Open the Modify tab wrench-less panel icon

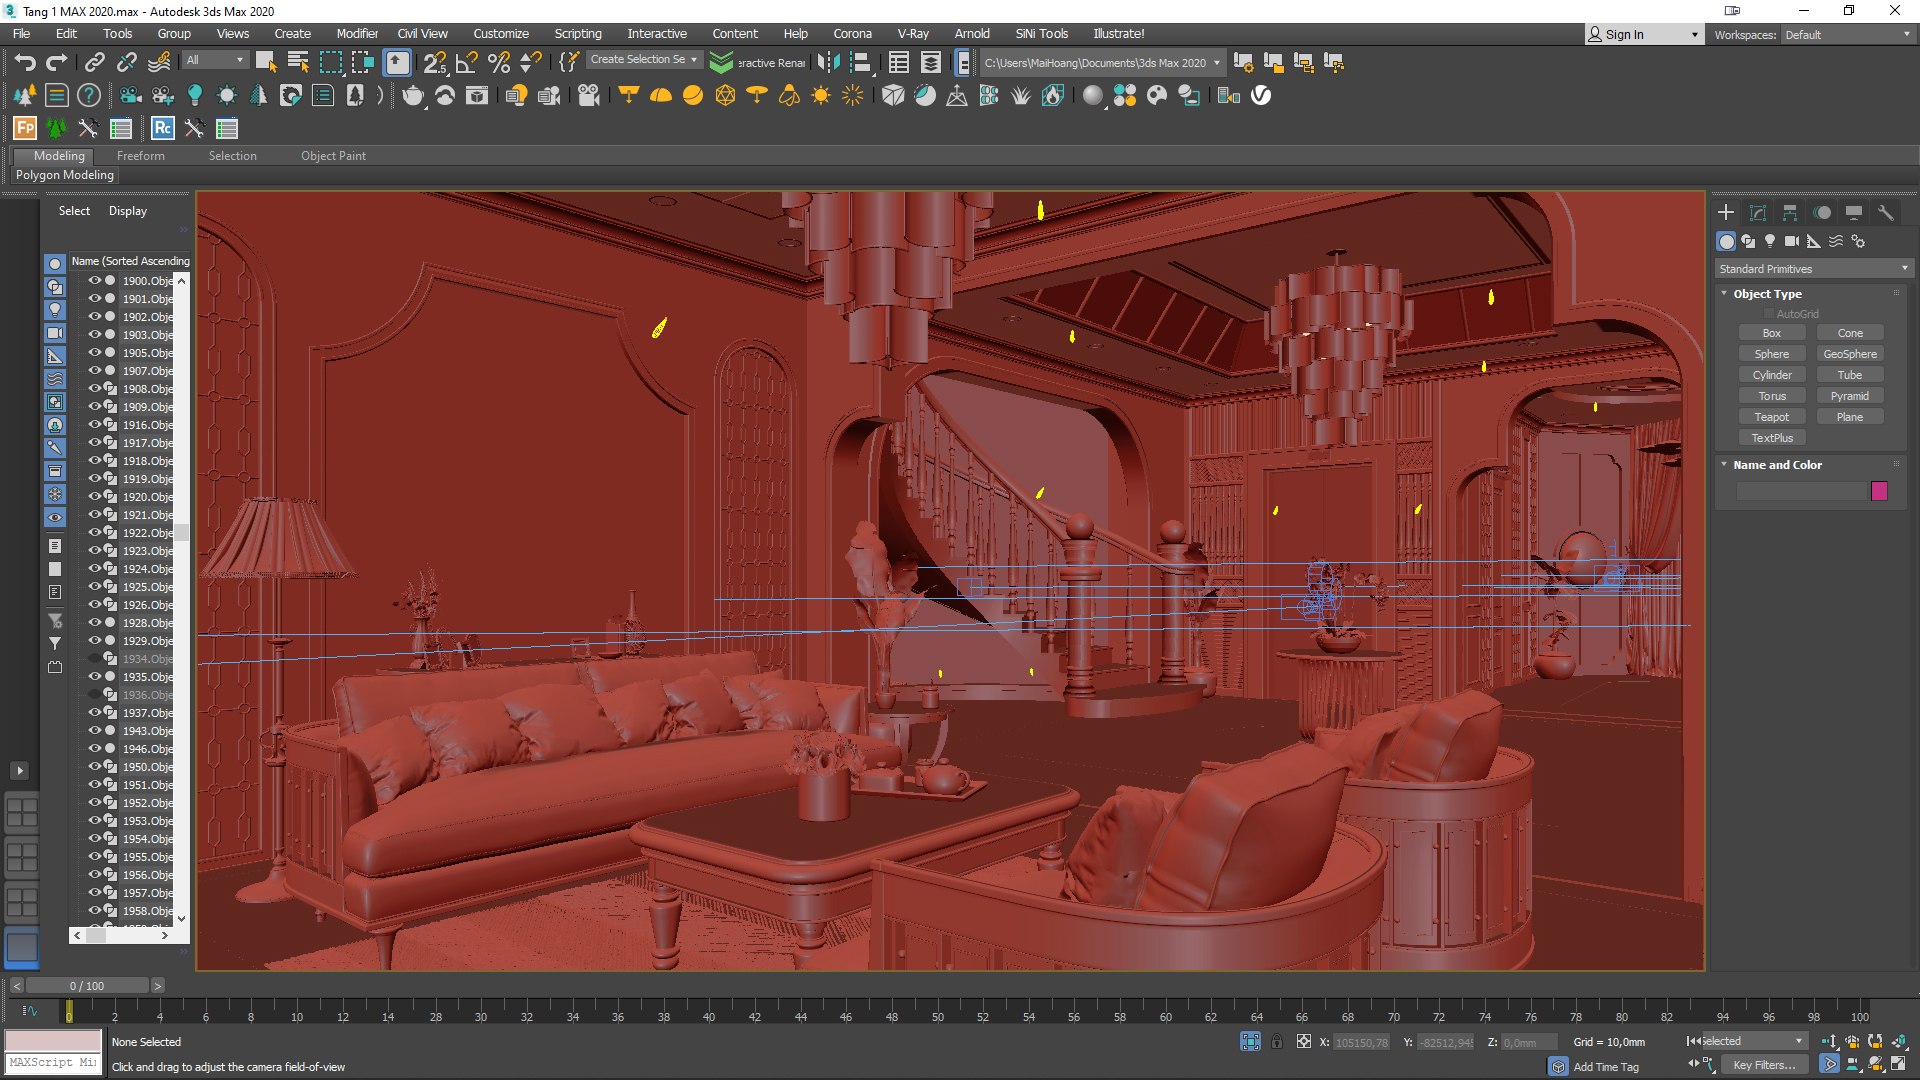pos(1757,213)
